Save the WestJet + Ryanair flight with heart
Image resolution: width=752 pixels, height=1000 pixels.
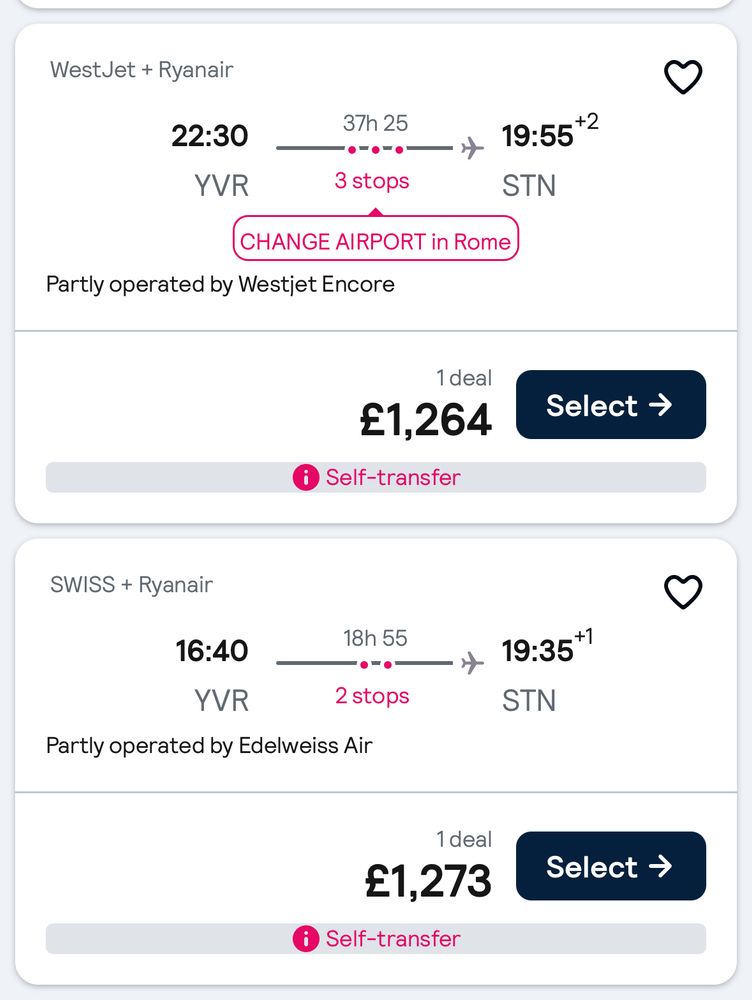pyautogui.click(x=683, y=77)
